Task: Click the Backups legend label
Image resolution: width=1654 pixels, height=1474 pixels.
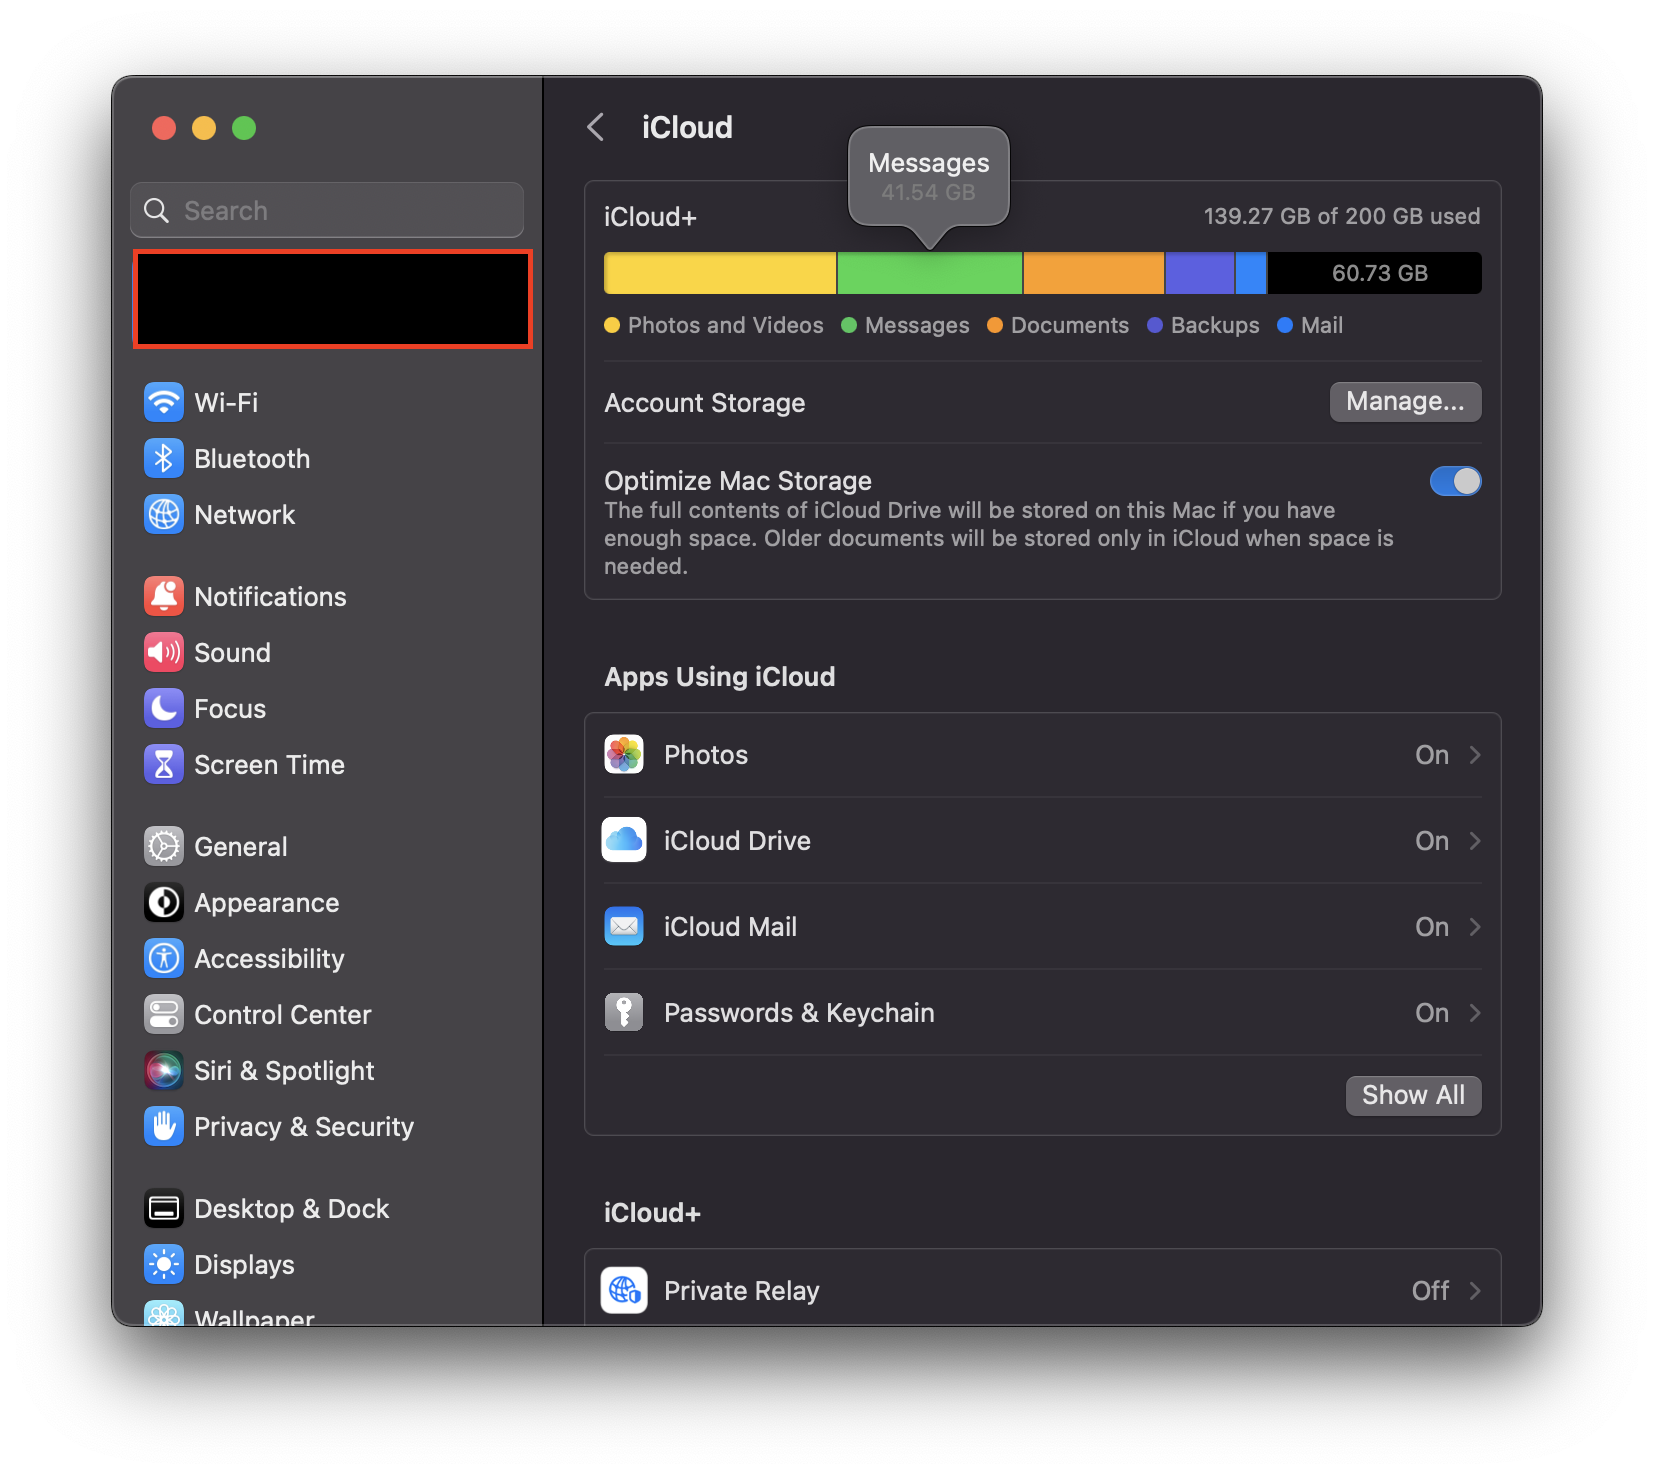Action: pos(1215,326)
